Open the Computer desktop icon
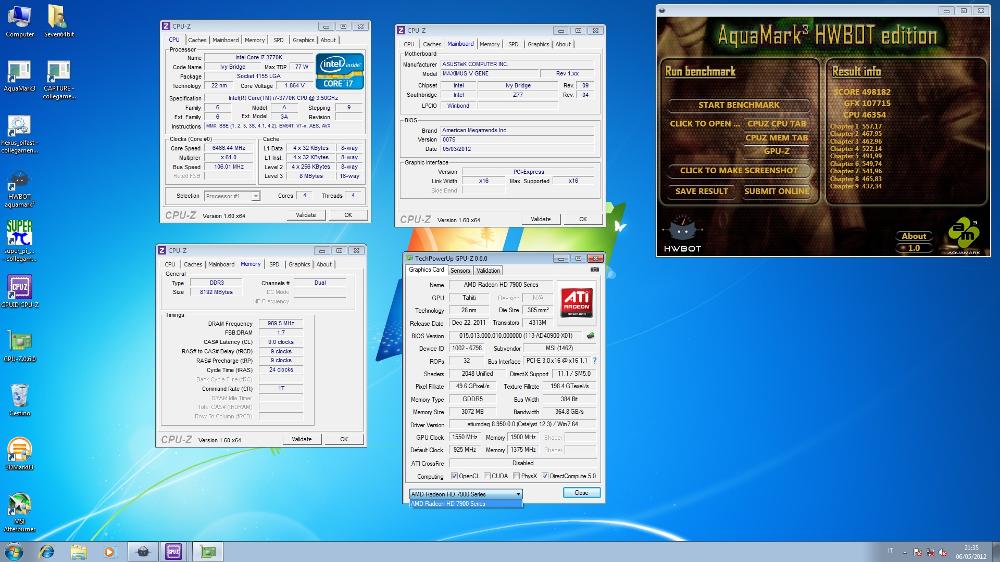 [19, 22]
